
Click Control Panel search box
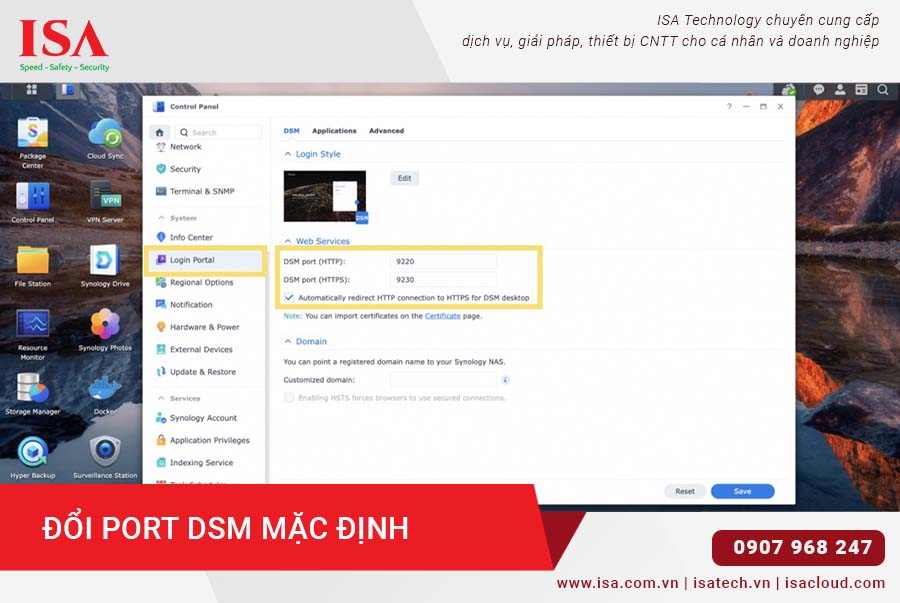(218, 133)
